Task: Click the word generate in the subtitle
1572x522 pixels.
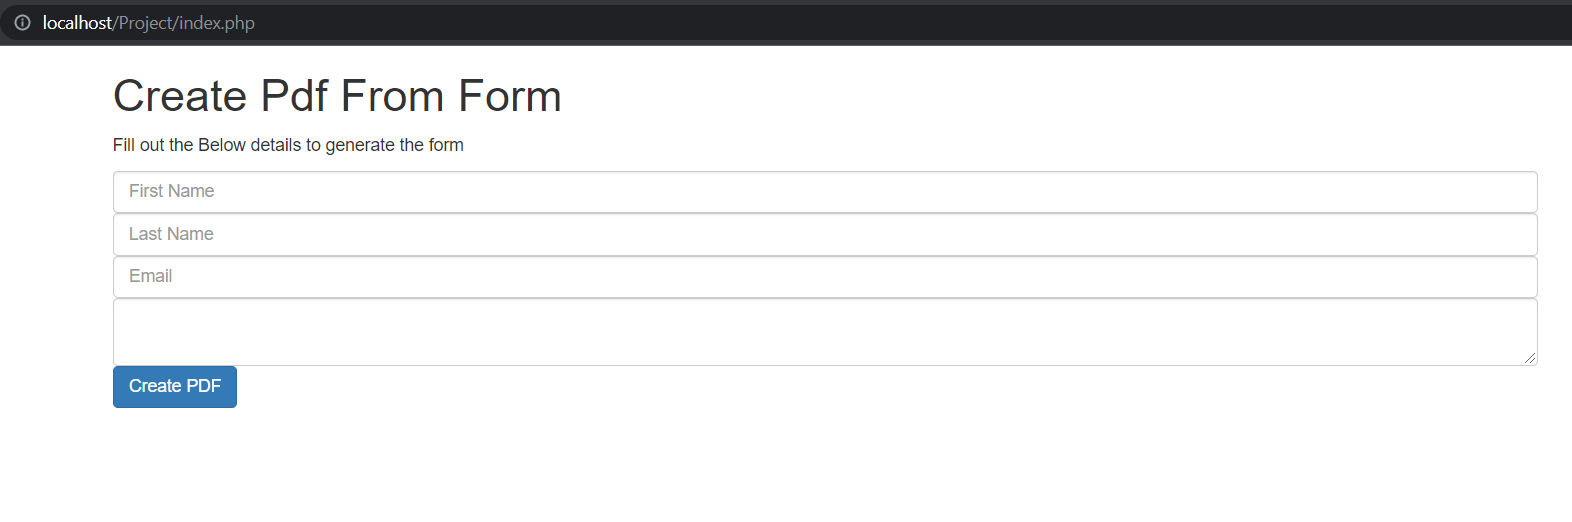Action: [360, 145]
